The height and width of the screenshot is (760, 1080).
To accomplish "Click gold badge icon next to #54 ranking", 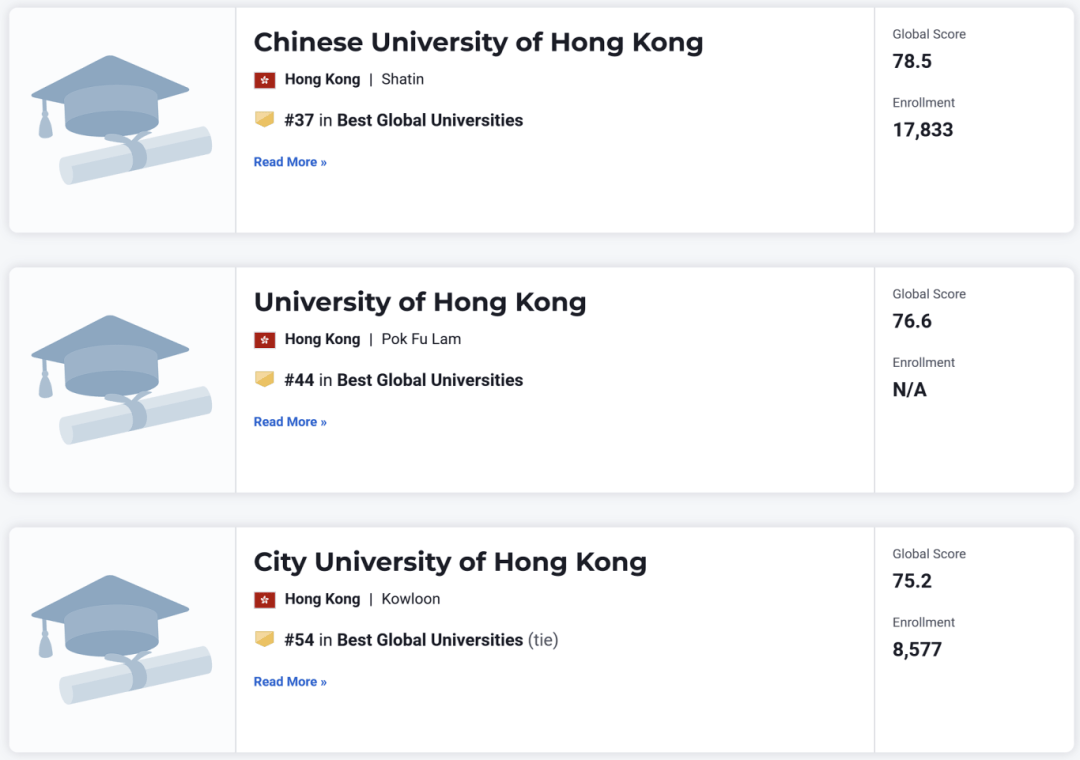I will [x=264, y=639].
